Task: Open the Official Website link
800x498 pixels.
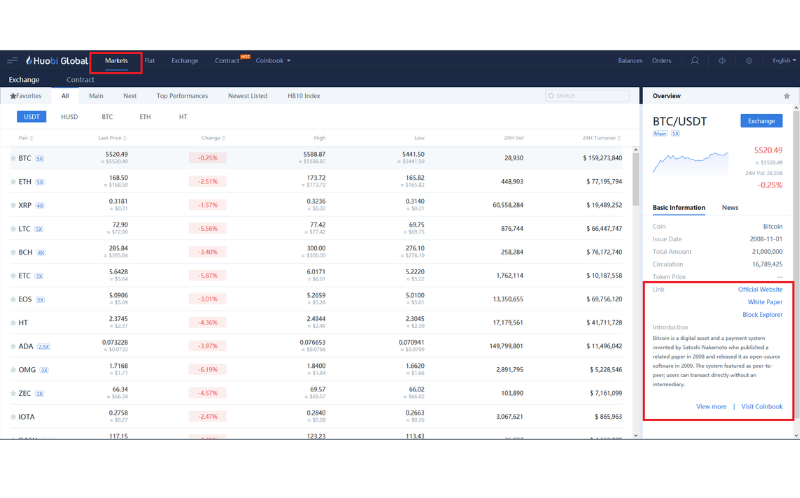Action: 760,290
